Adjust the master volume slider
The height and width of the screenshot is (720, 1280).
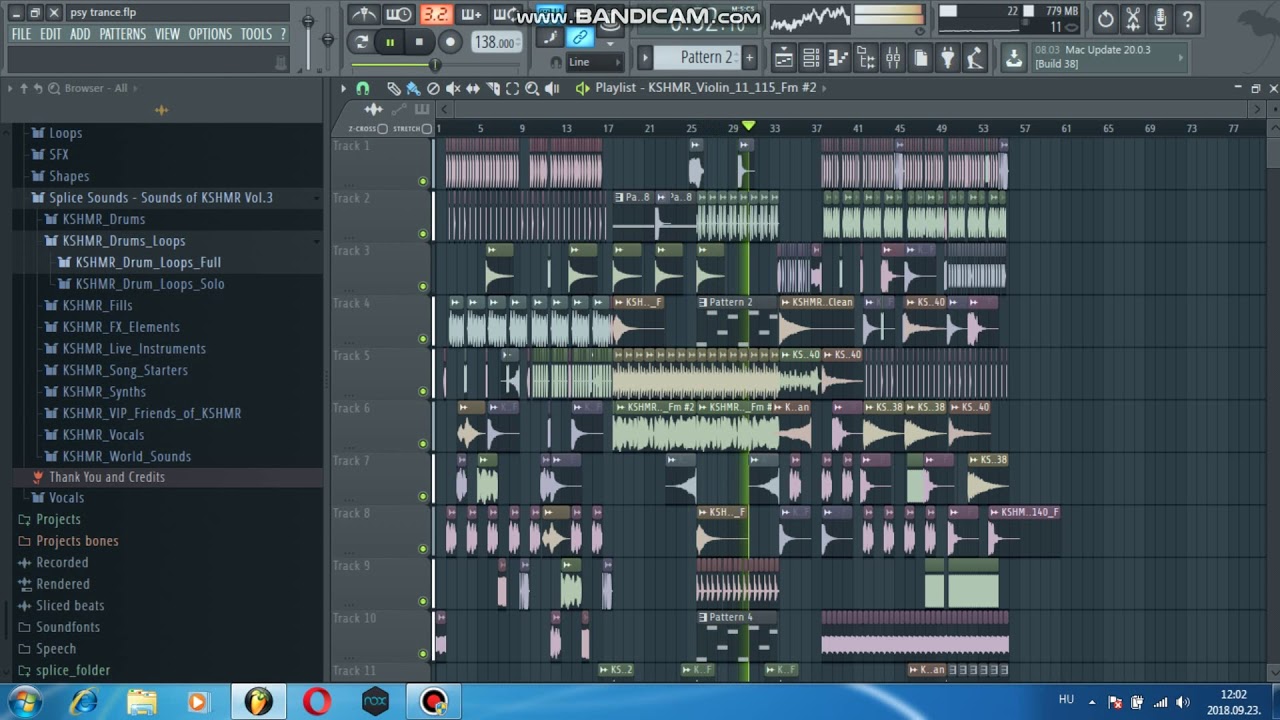point(308,22)
